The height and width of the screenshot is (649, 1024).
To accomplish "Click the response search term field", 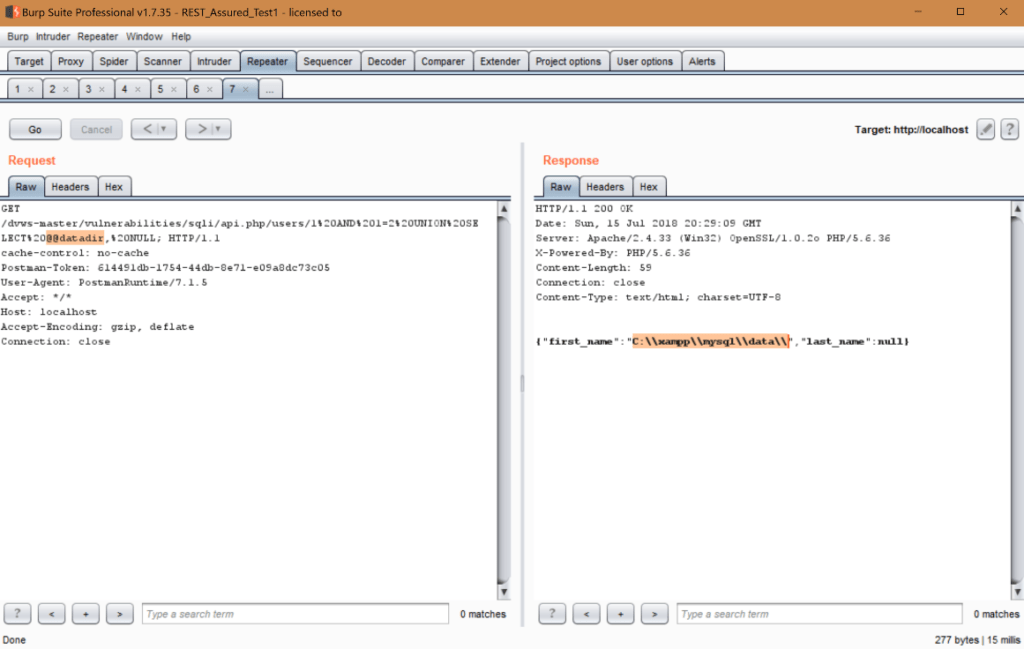I will tap(818, 613).
